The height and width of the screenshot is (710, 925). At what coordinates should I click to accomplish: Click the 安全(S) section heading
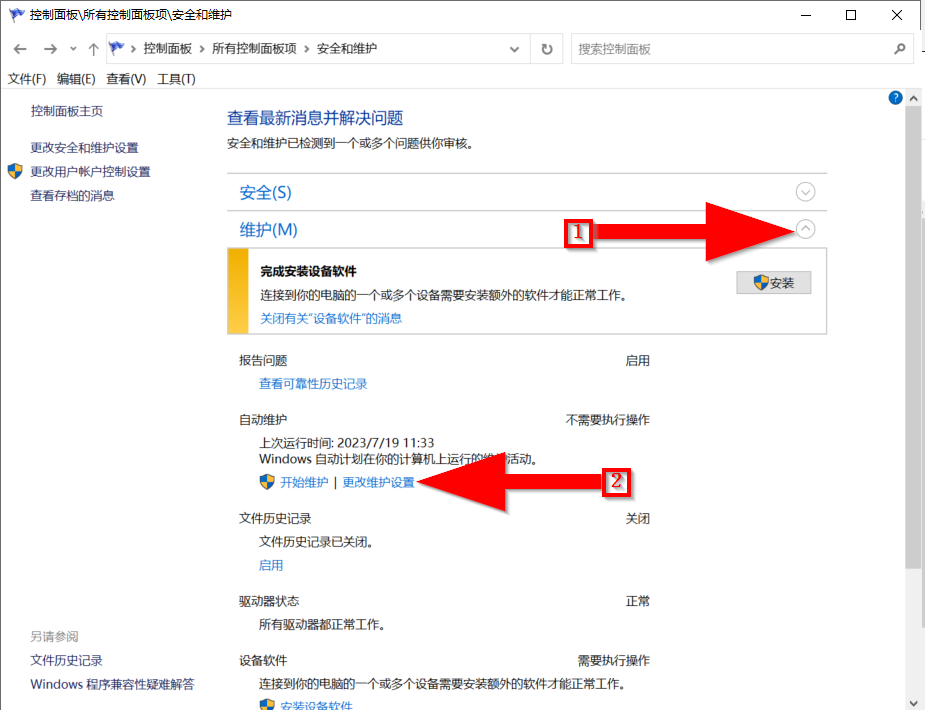click(x=265, y=193)
